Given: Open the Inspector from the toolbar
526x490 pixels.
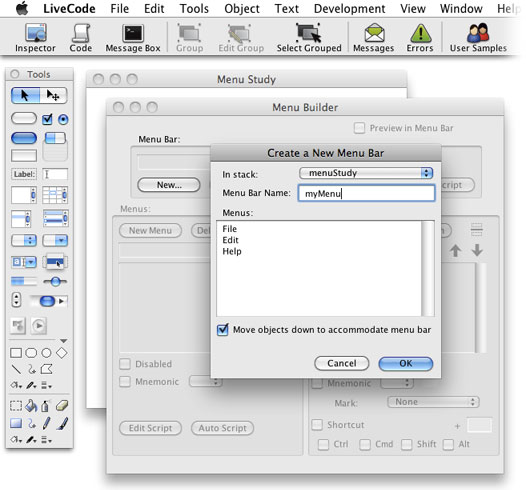Looking at the screenshot, I should click(35, 38).
